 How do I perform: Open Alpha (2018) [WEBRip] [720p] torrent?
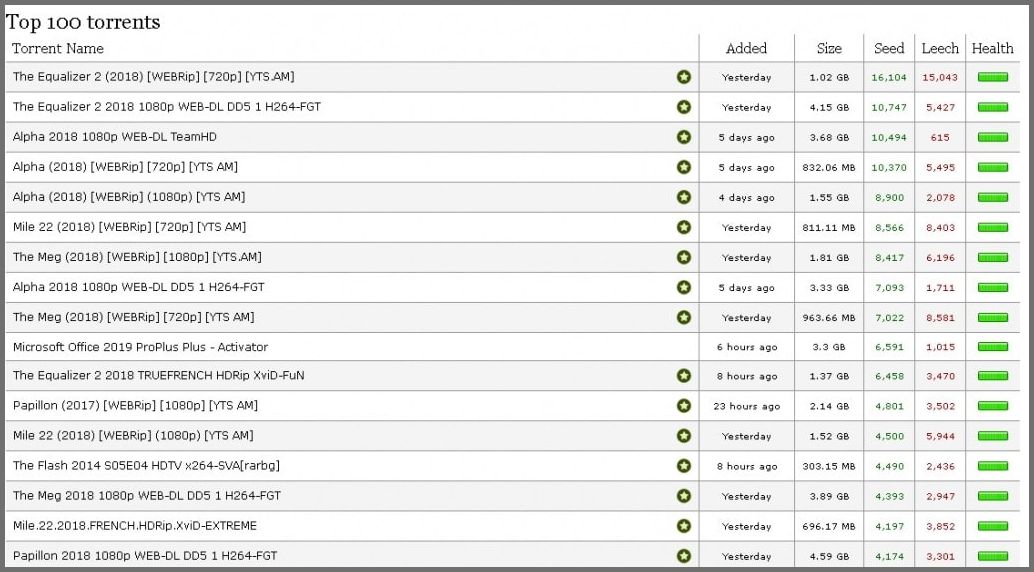point(125,167)
